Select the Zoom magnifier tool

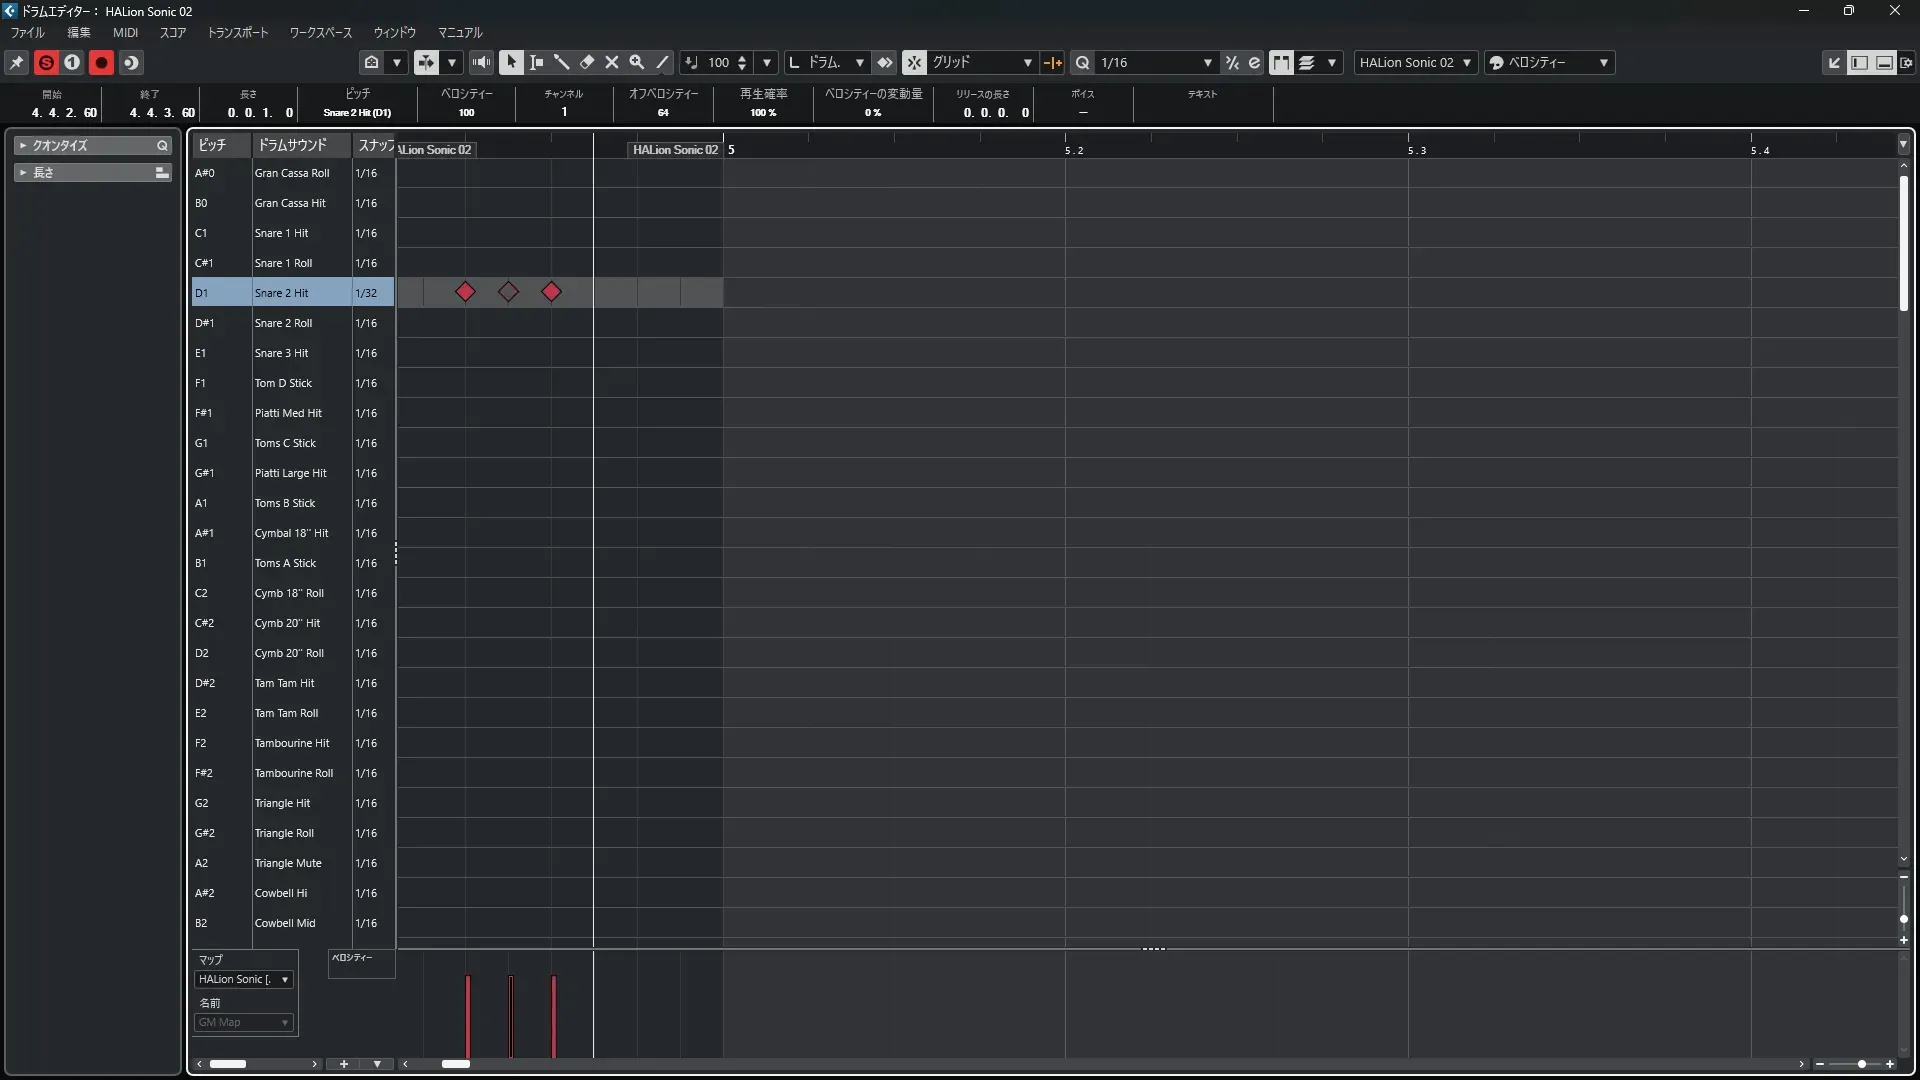click(x=637, y=62)
